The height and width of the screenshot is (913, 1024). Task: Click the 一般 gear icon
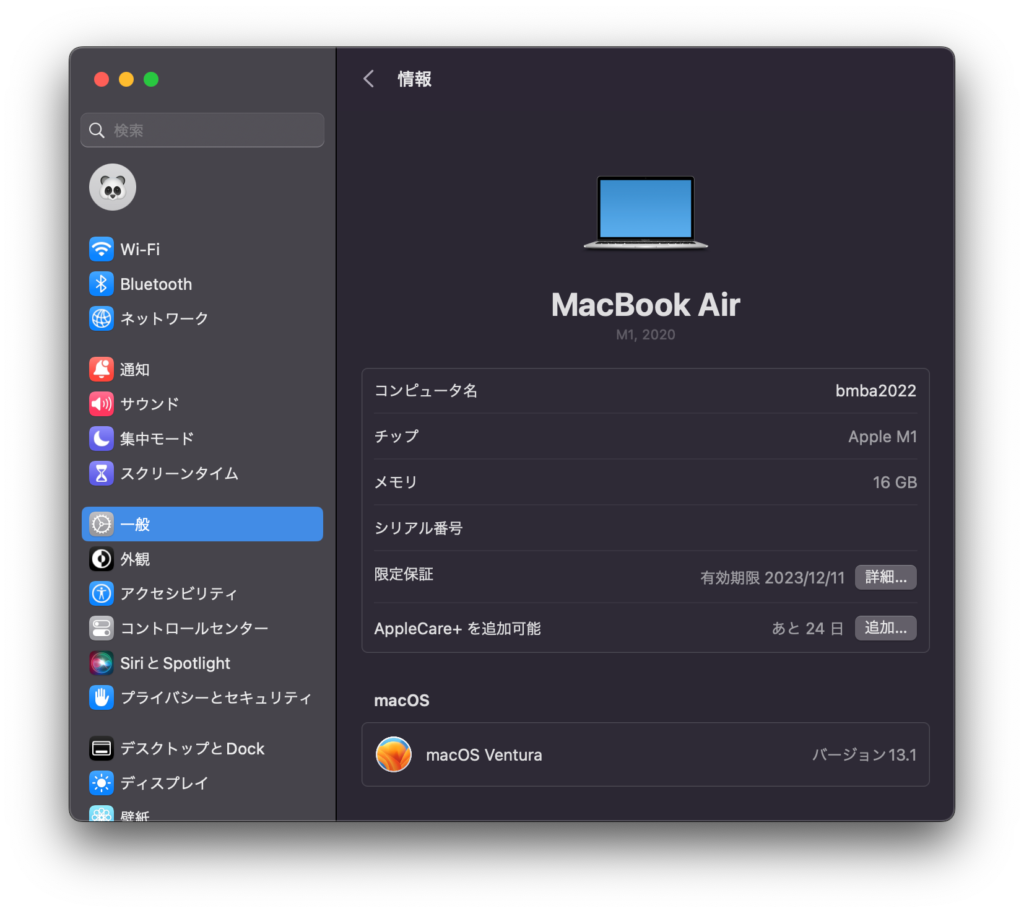[x=101, y=524]
